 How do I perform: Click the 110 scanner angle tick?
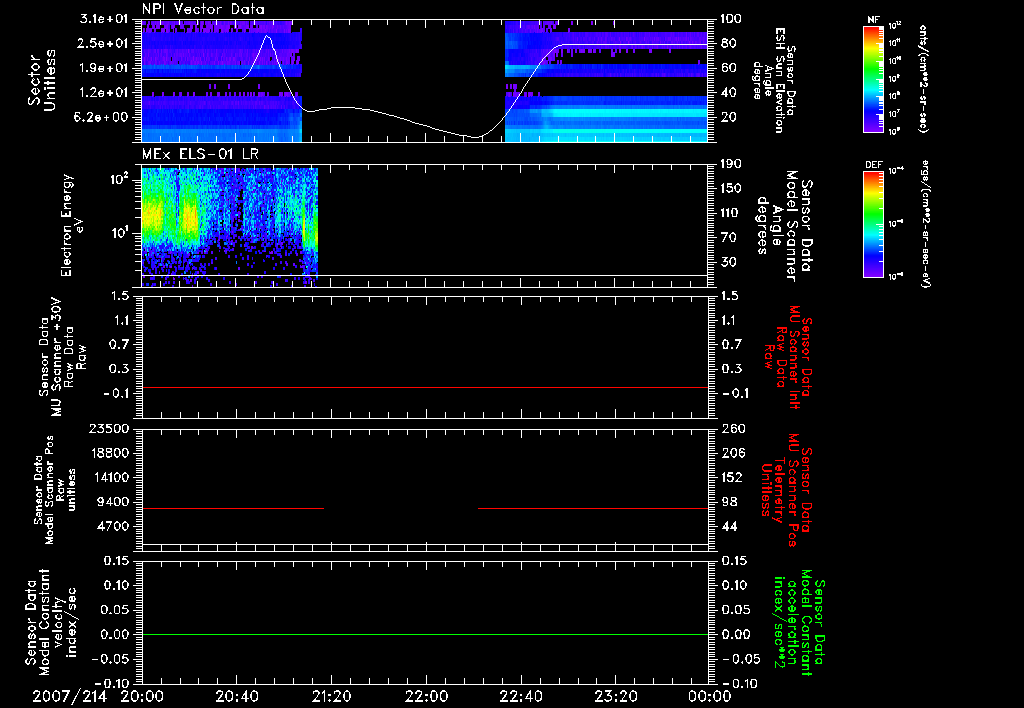coord(731,213)
